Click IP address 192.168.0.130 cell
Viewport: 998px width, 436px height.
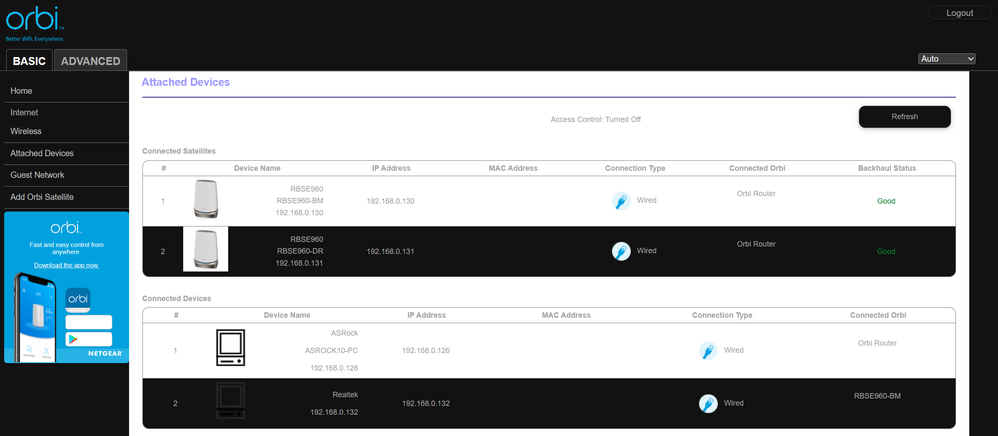pos(390,201)
